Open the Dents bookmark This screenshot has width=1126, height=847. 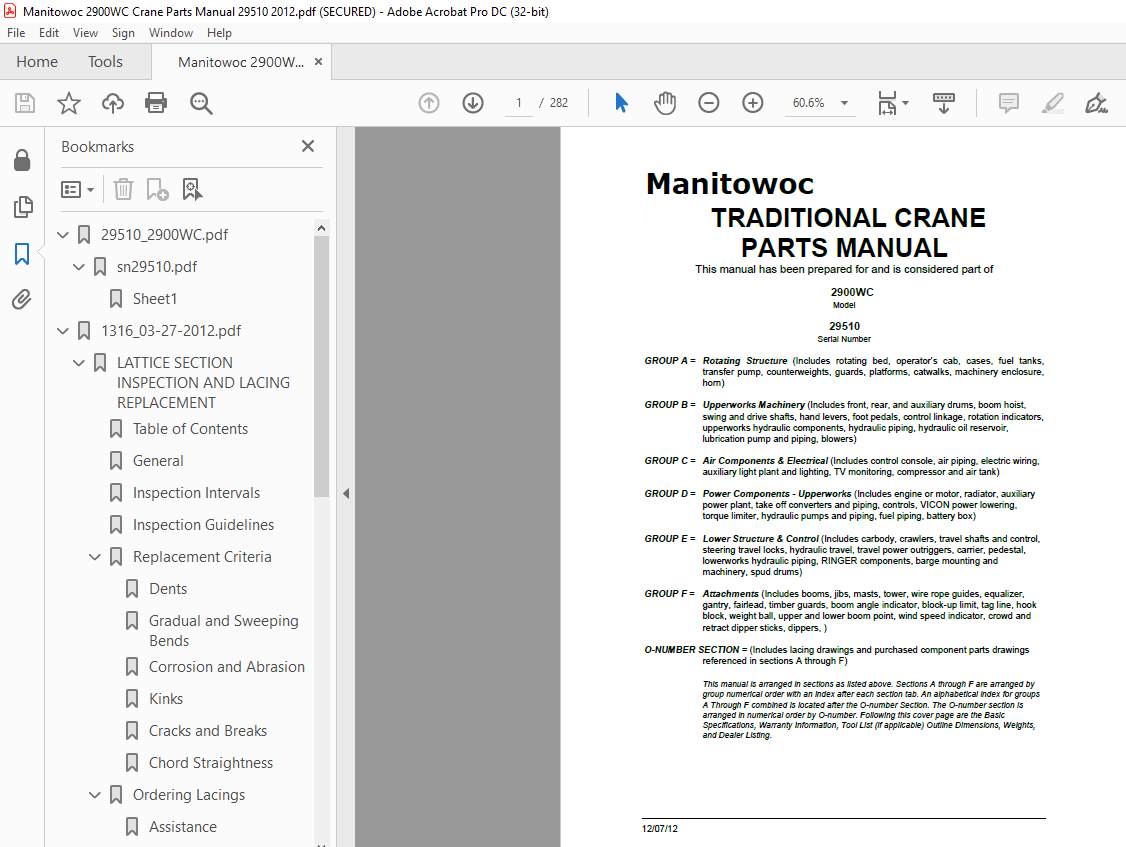[167, 589]
